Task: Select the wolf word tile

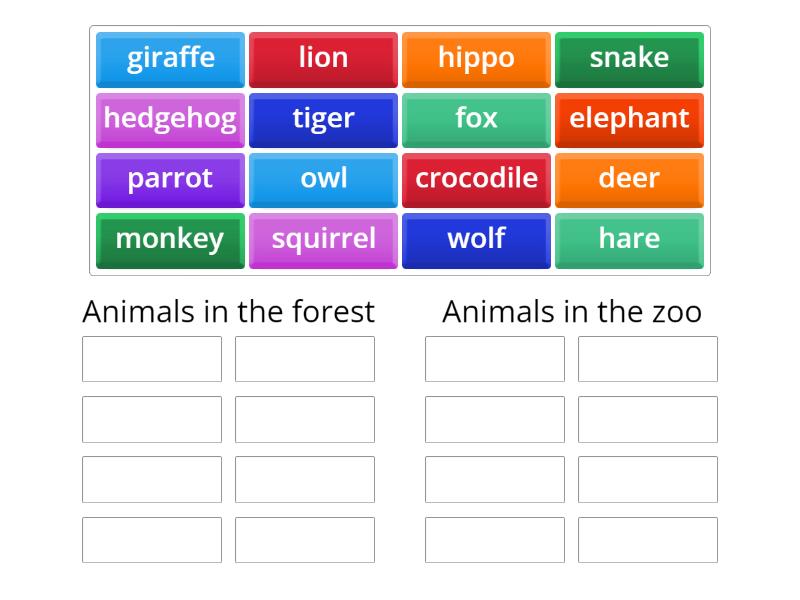Action: point(476,239)
